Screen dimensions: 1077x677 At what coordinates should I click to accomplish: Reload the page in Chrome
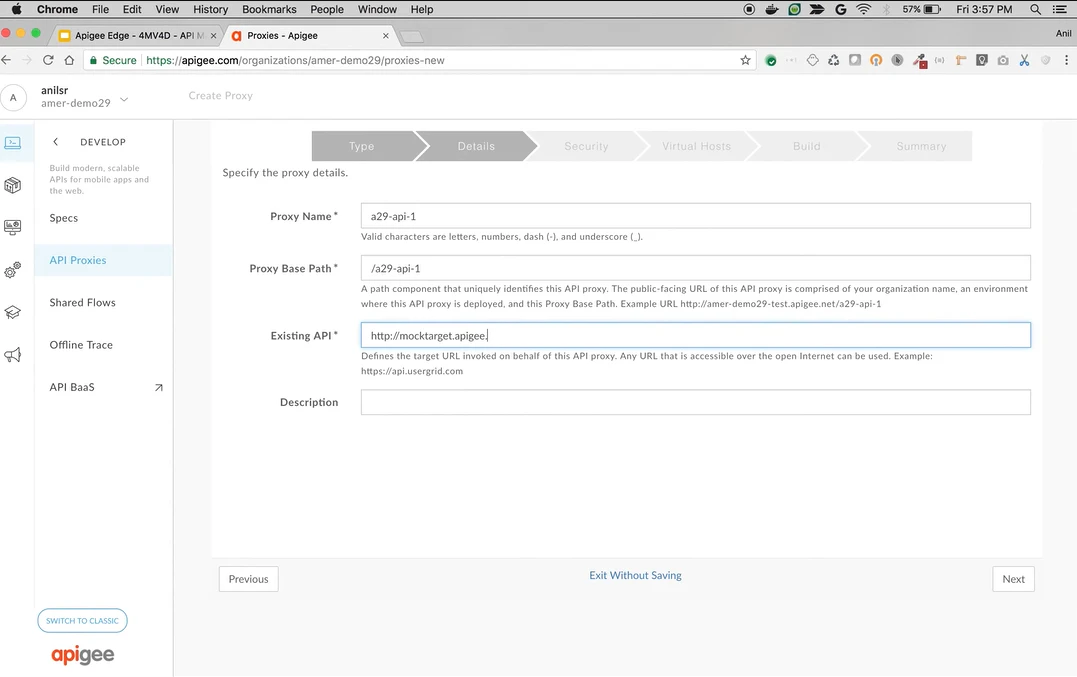click(x=48, y=60)
